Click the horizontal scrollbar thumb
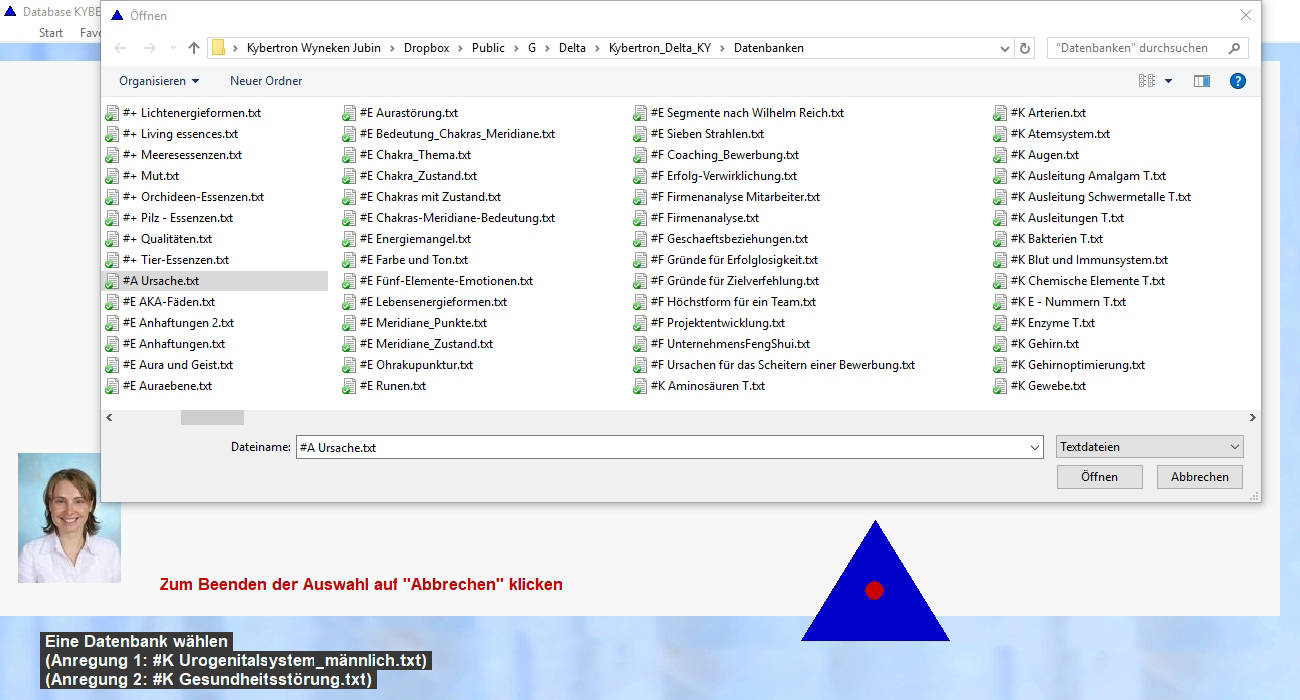The image size is (1300, 700). [x=212, y=418]
